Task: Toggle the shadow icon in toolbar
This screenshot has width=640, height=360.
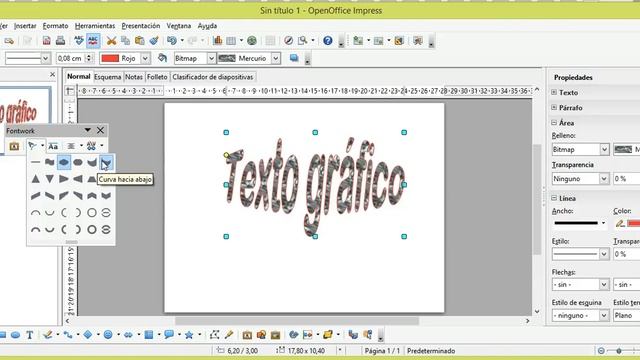Action: [x=294, y=58]
